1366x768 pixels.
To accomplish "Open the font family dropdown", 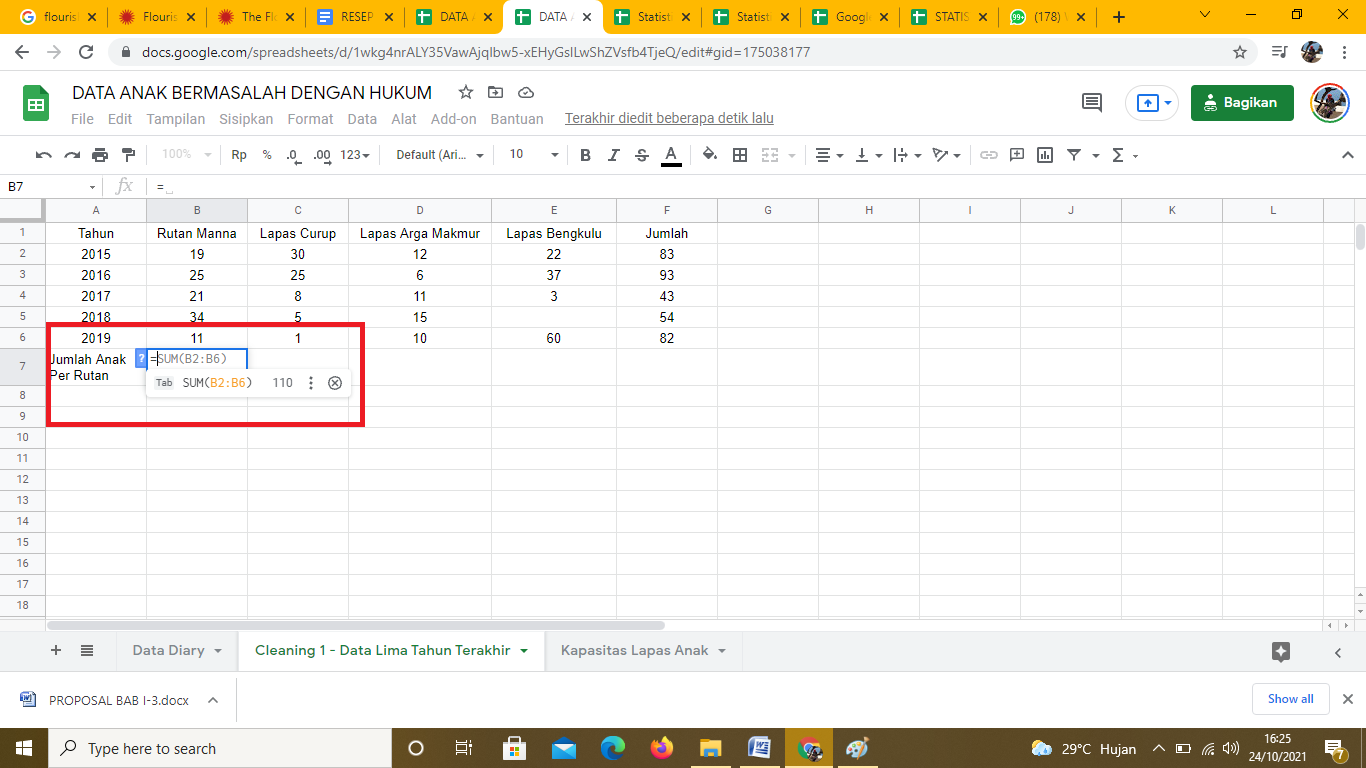I will tap(440, 155).
